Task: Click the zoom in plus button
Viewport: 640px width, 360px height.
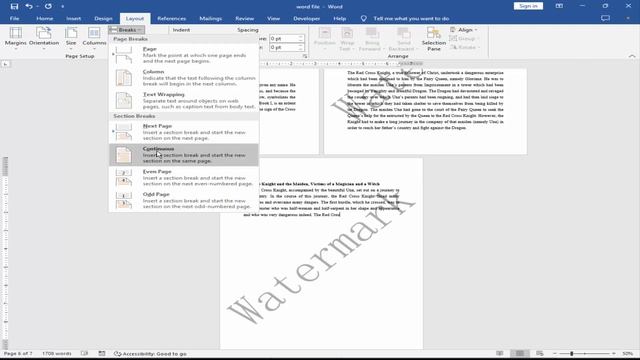Action: pyautogui.click(x=613, y=353)
